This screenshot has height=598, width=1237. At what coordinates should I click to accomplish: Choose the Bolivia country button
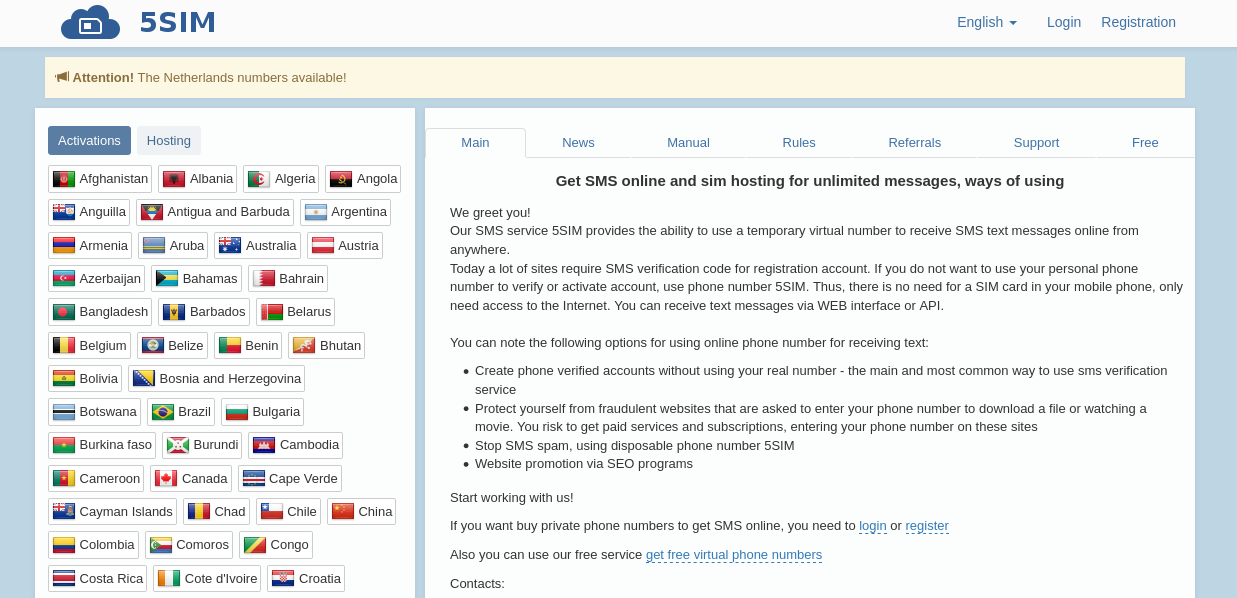coord(85,379)
